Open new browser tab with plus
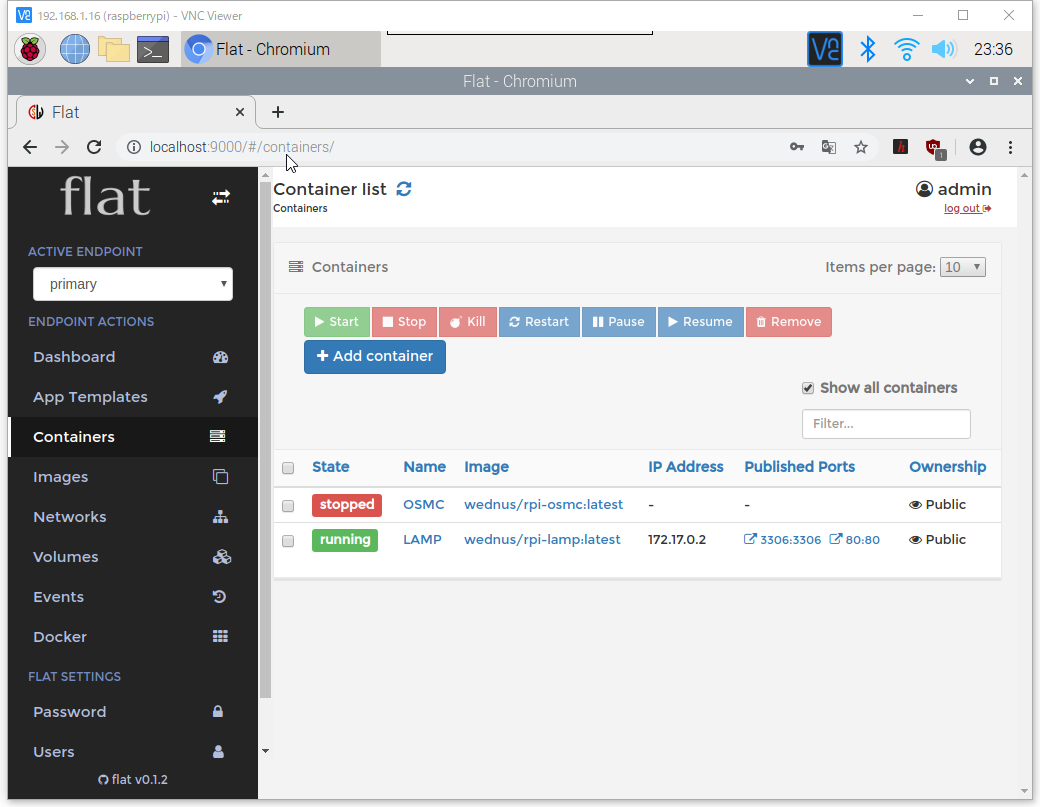 point(278,112)
